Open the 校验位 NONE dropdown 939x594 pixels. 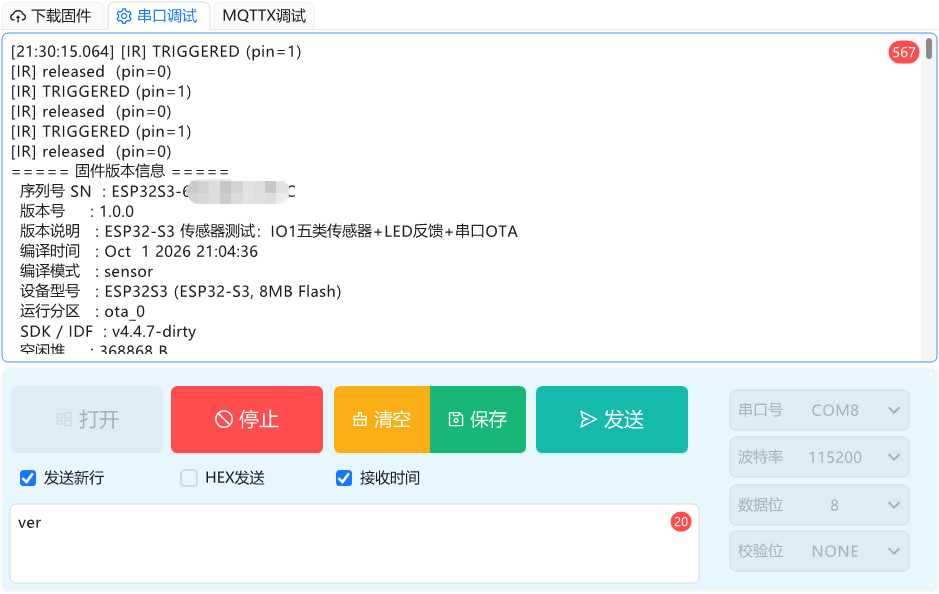click(x=819, y=551)
